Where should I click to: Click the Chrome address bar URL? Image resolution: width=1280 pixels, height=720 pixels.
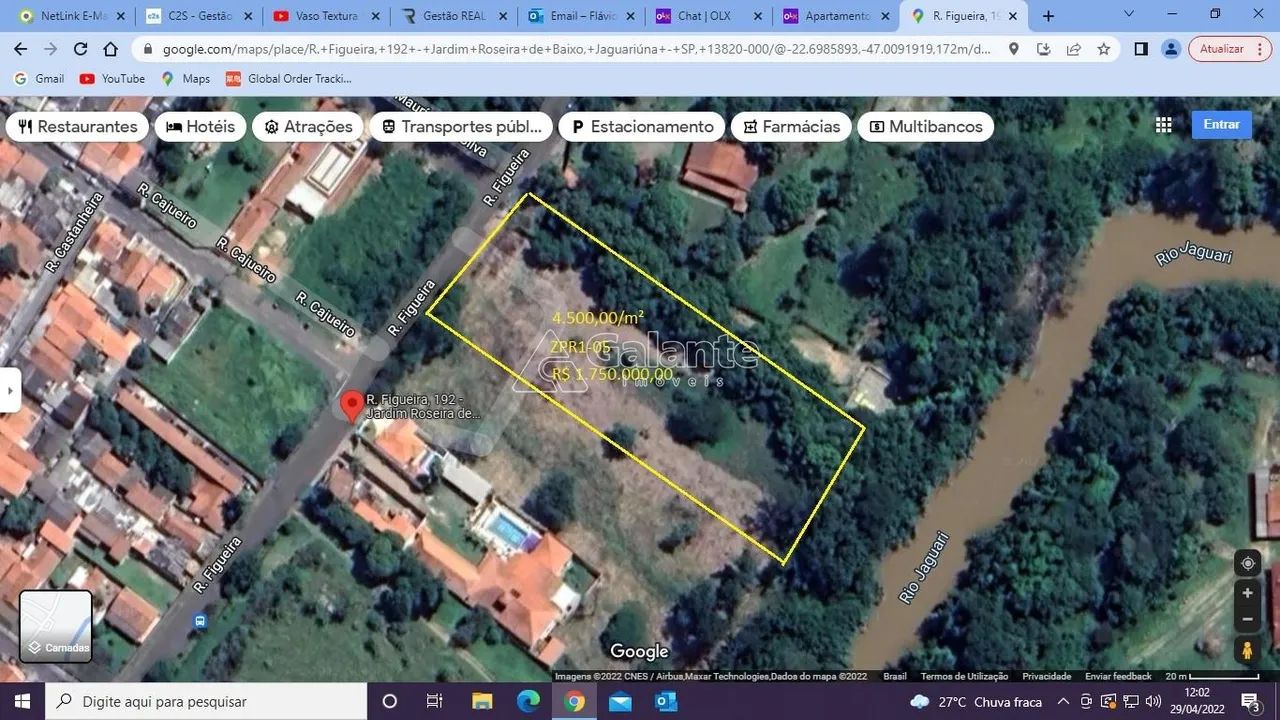click(570, 49)
